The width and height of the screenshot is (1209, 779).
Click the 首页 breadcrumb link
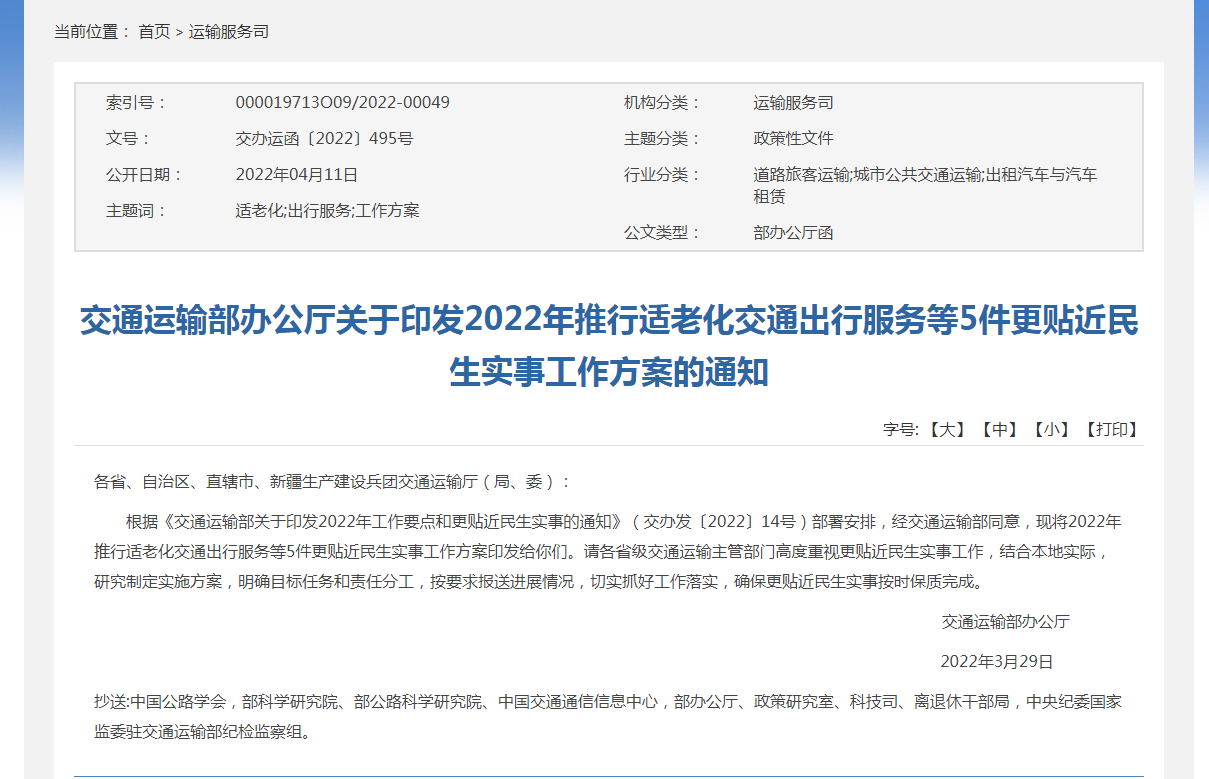pos(154,32)
